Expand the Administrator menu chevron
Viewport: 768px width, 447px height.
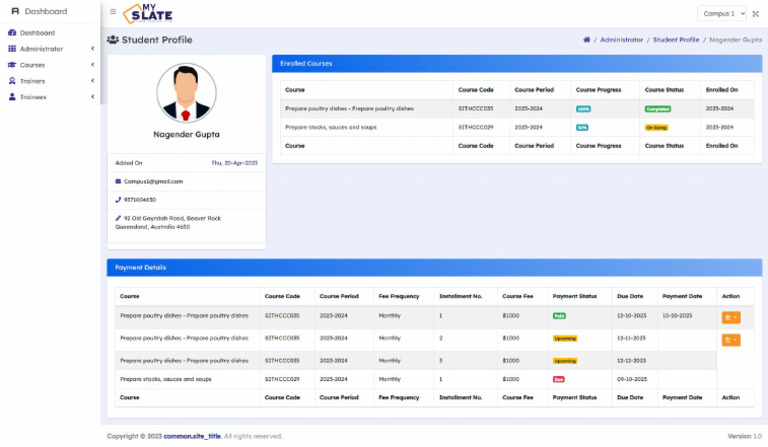(92, 49)
